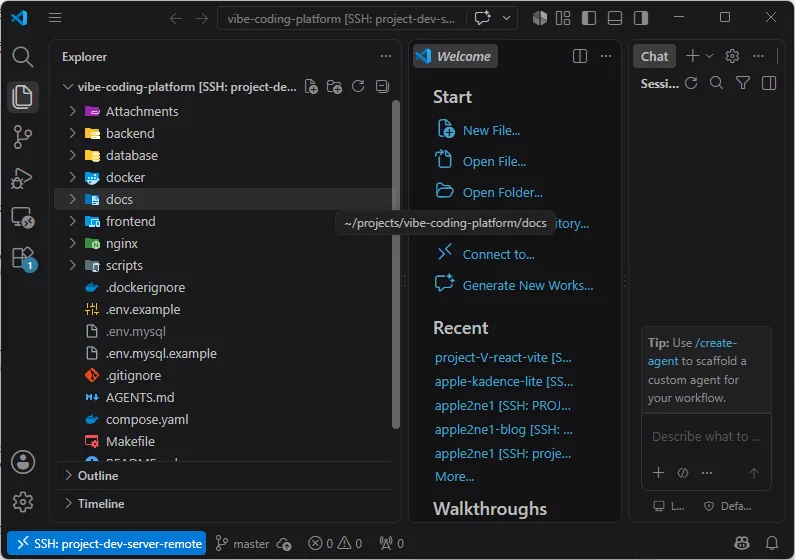
Task: Click the Open Folder... link
Action: tap(502, 193)
